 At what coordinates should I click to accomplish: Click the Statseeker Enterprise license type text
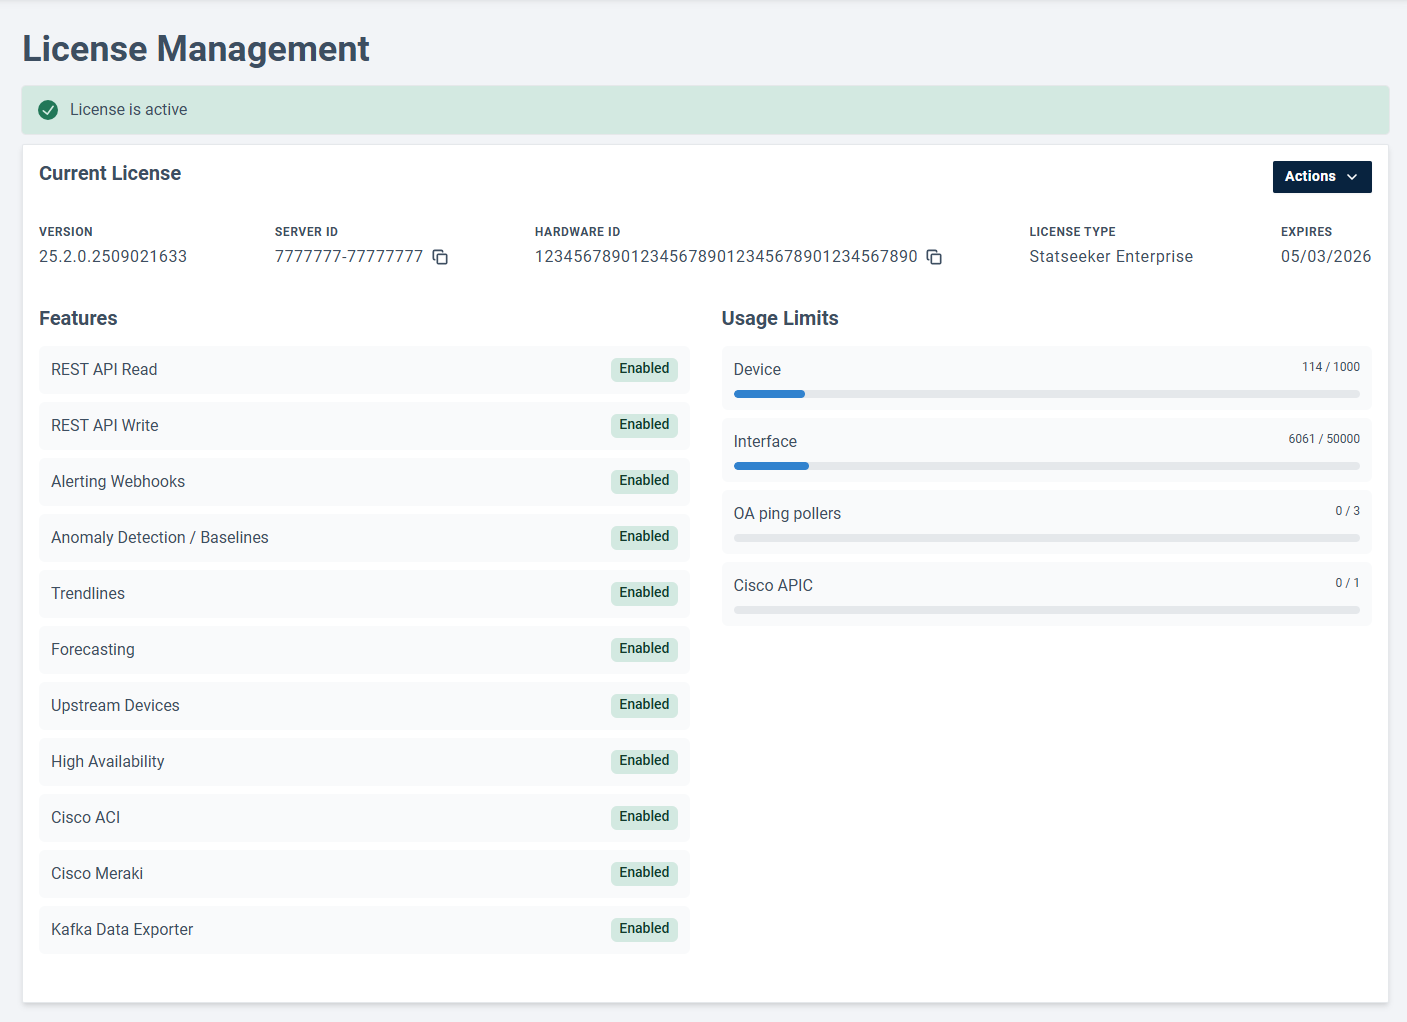pos(1111,257)
